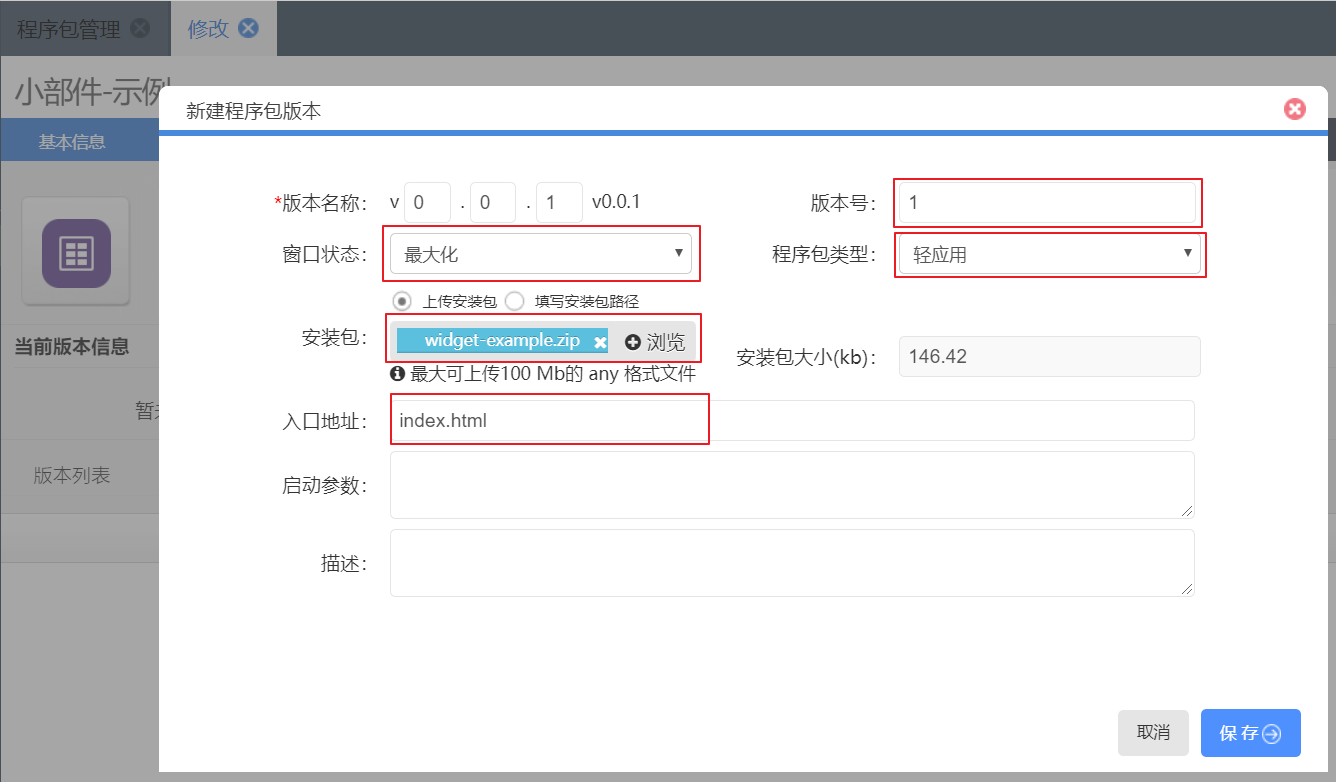Open the 程序包类型 dropdown showing 轻应用
The image size is (1336, 782).
coord(1049,254)
